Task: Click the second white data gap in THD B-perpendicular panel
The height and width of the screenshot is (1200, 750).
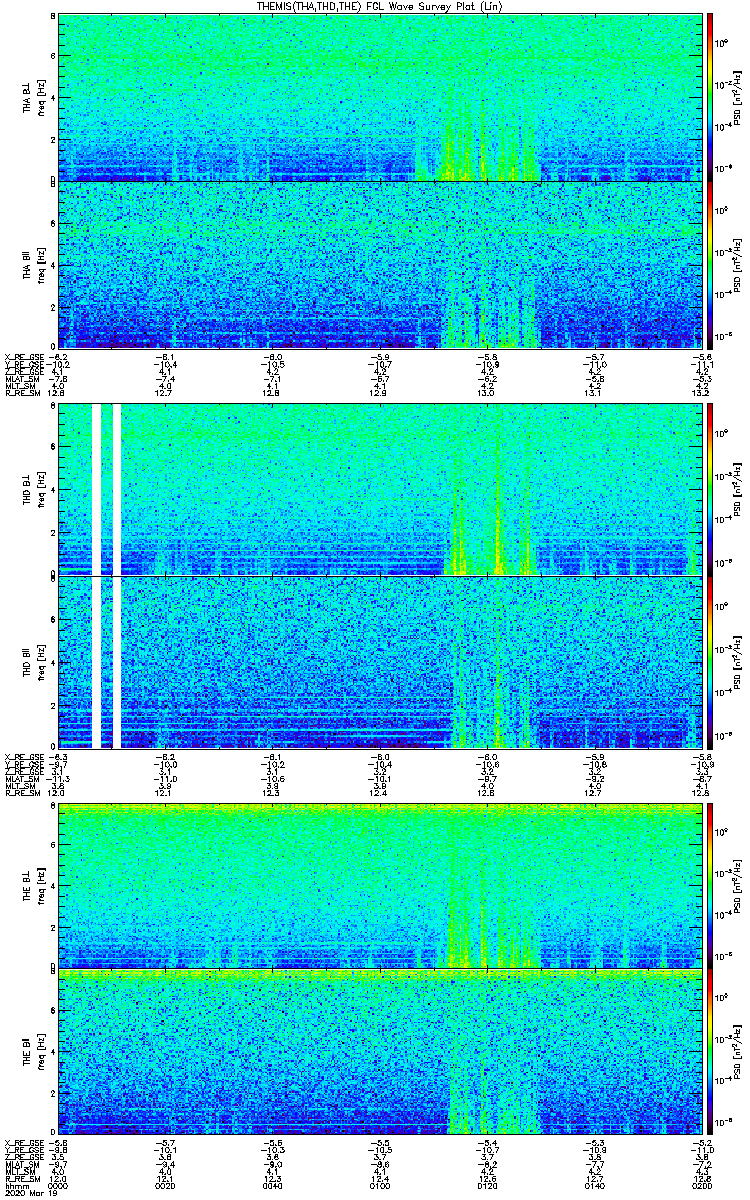Action: tap(117, 489)
